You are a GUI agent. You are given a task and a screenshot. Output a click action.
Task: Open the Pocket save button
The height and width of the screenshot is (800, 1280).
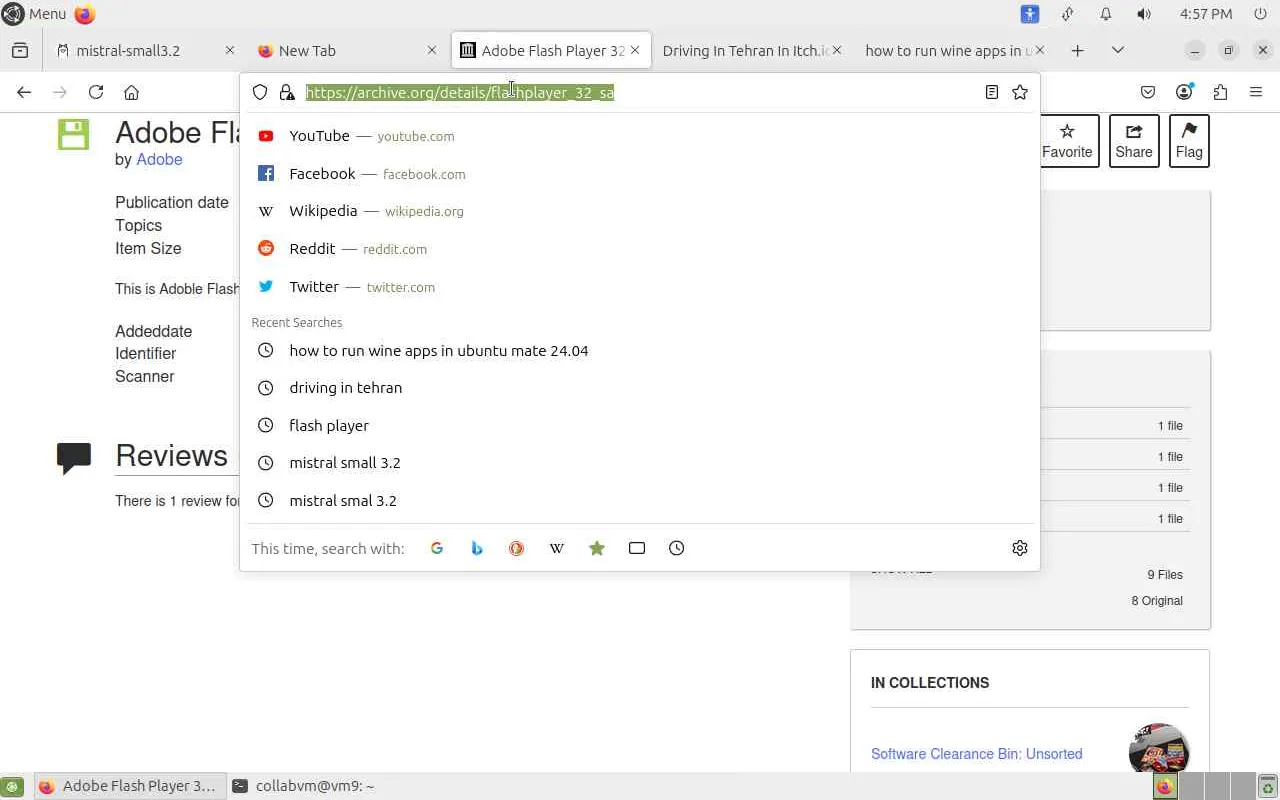click(1148, 92)
